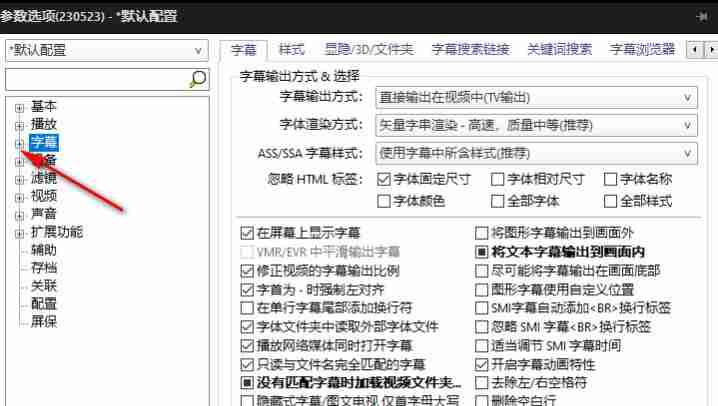Viewport: 718px width, 406px height.
Task: Select 配置 in settings tree
Action: [x=44, y=304]
